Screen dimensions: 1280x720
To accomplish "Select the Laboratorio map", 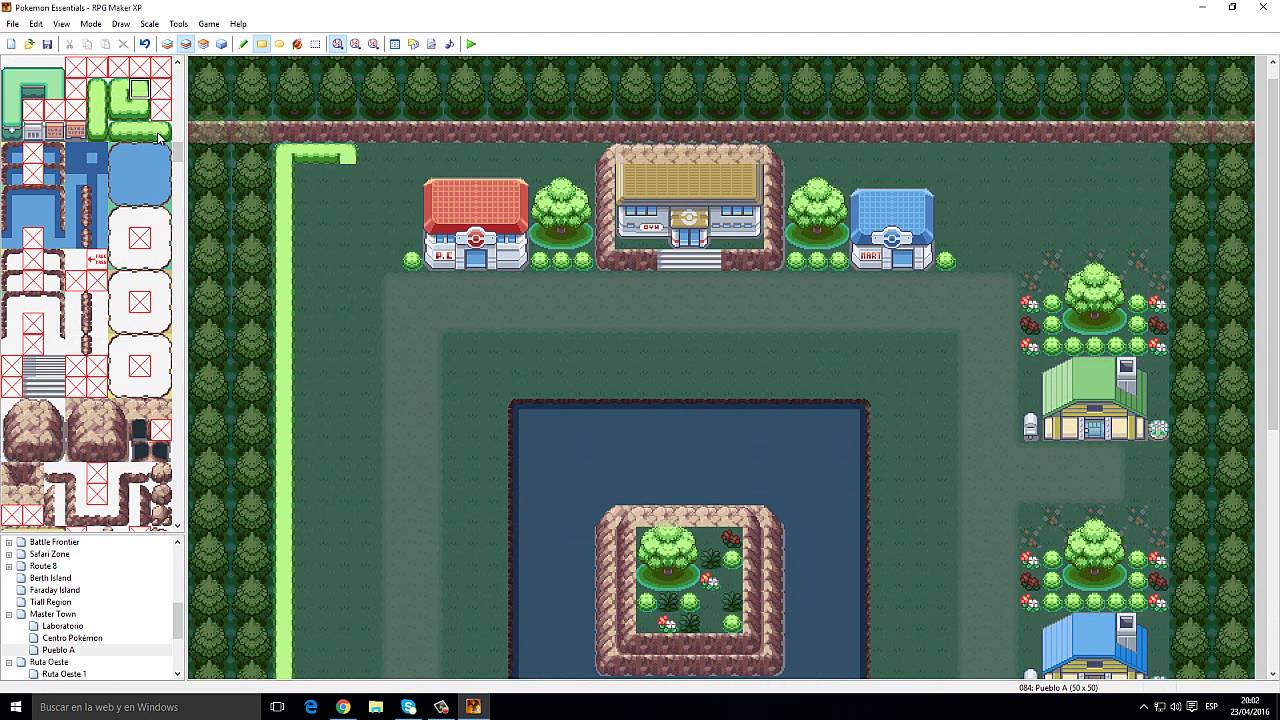I will (x=63, y=626).
